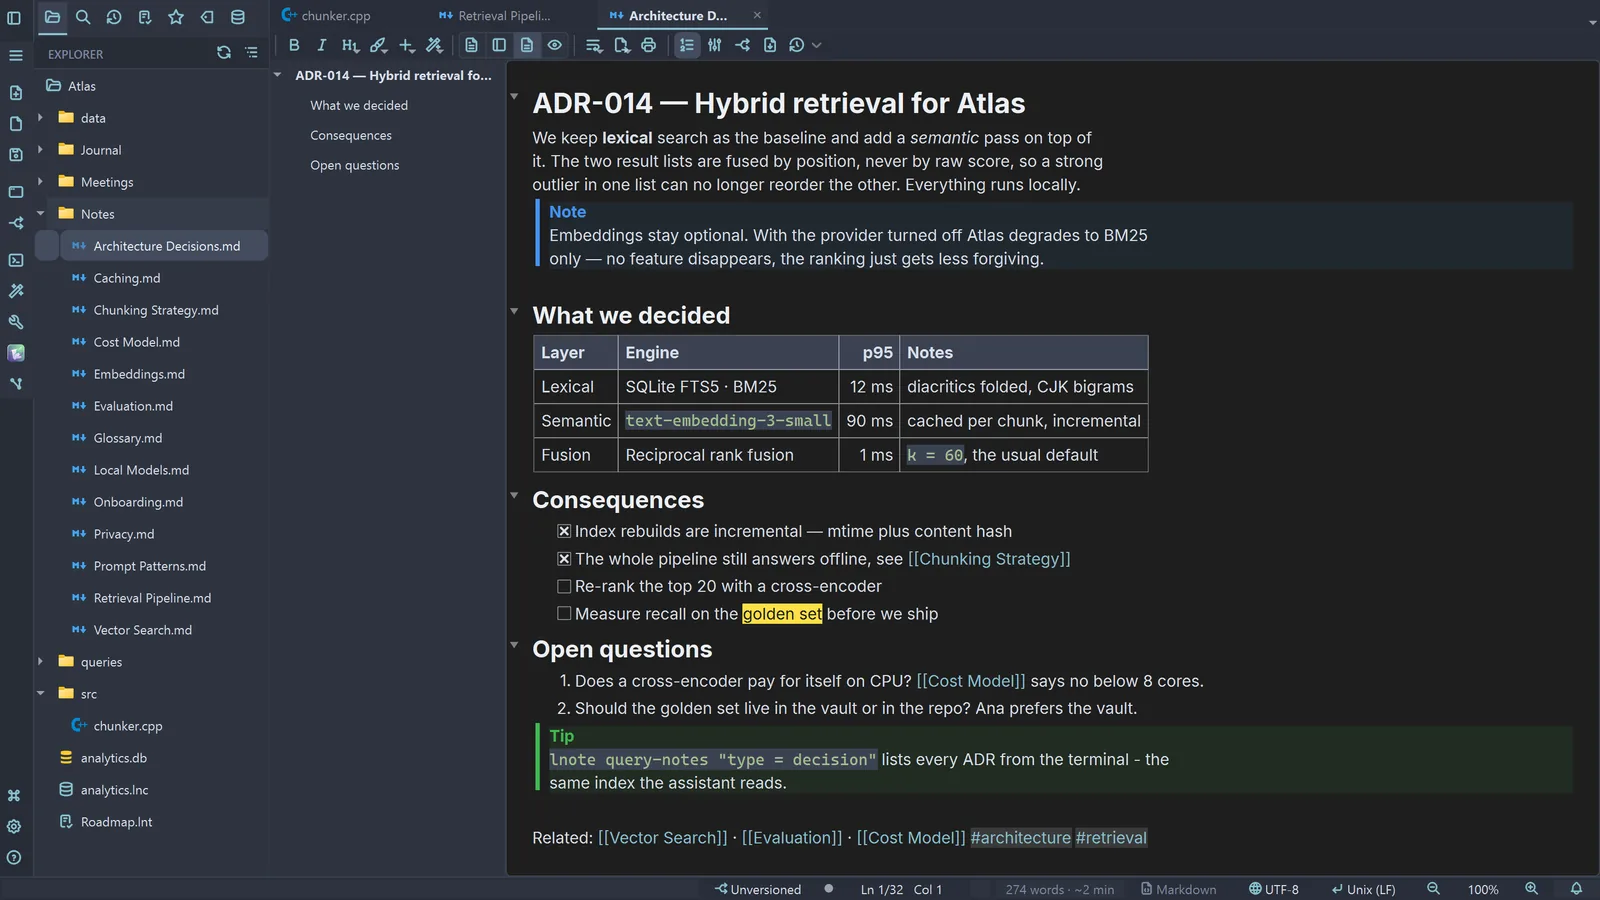Click the print icon in toolbar
This screenshot has width=1600, height=900.
pos(648,45)
